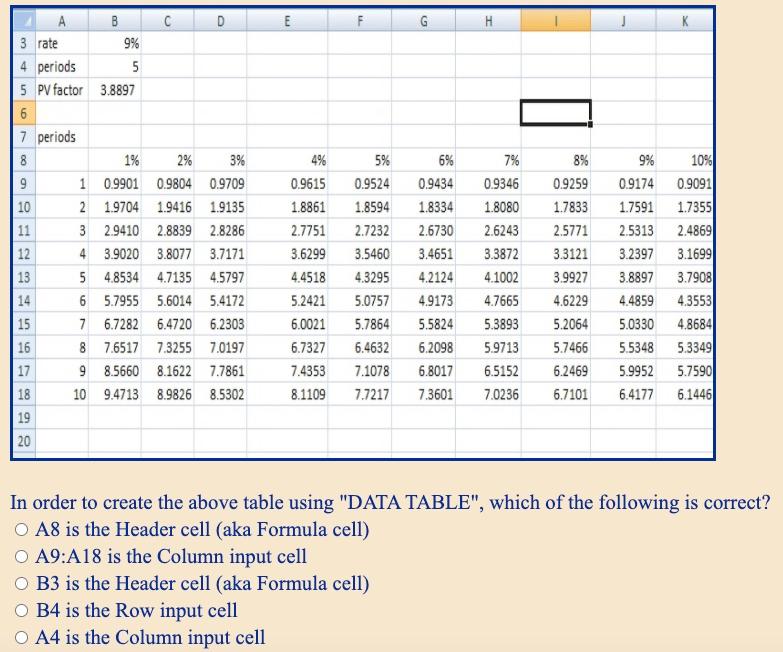This screenshot has width=783, height=652.
Task: Click period number 10 in column A
Action: click(x=62, y=394)
